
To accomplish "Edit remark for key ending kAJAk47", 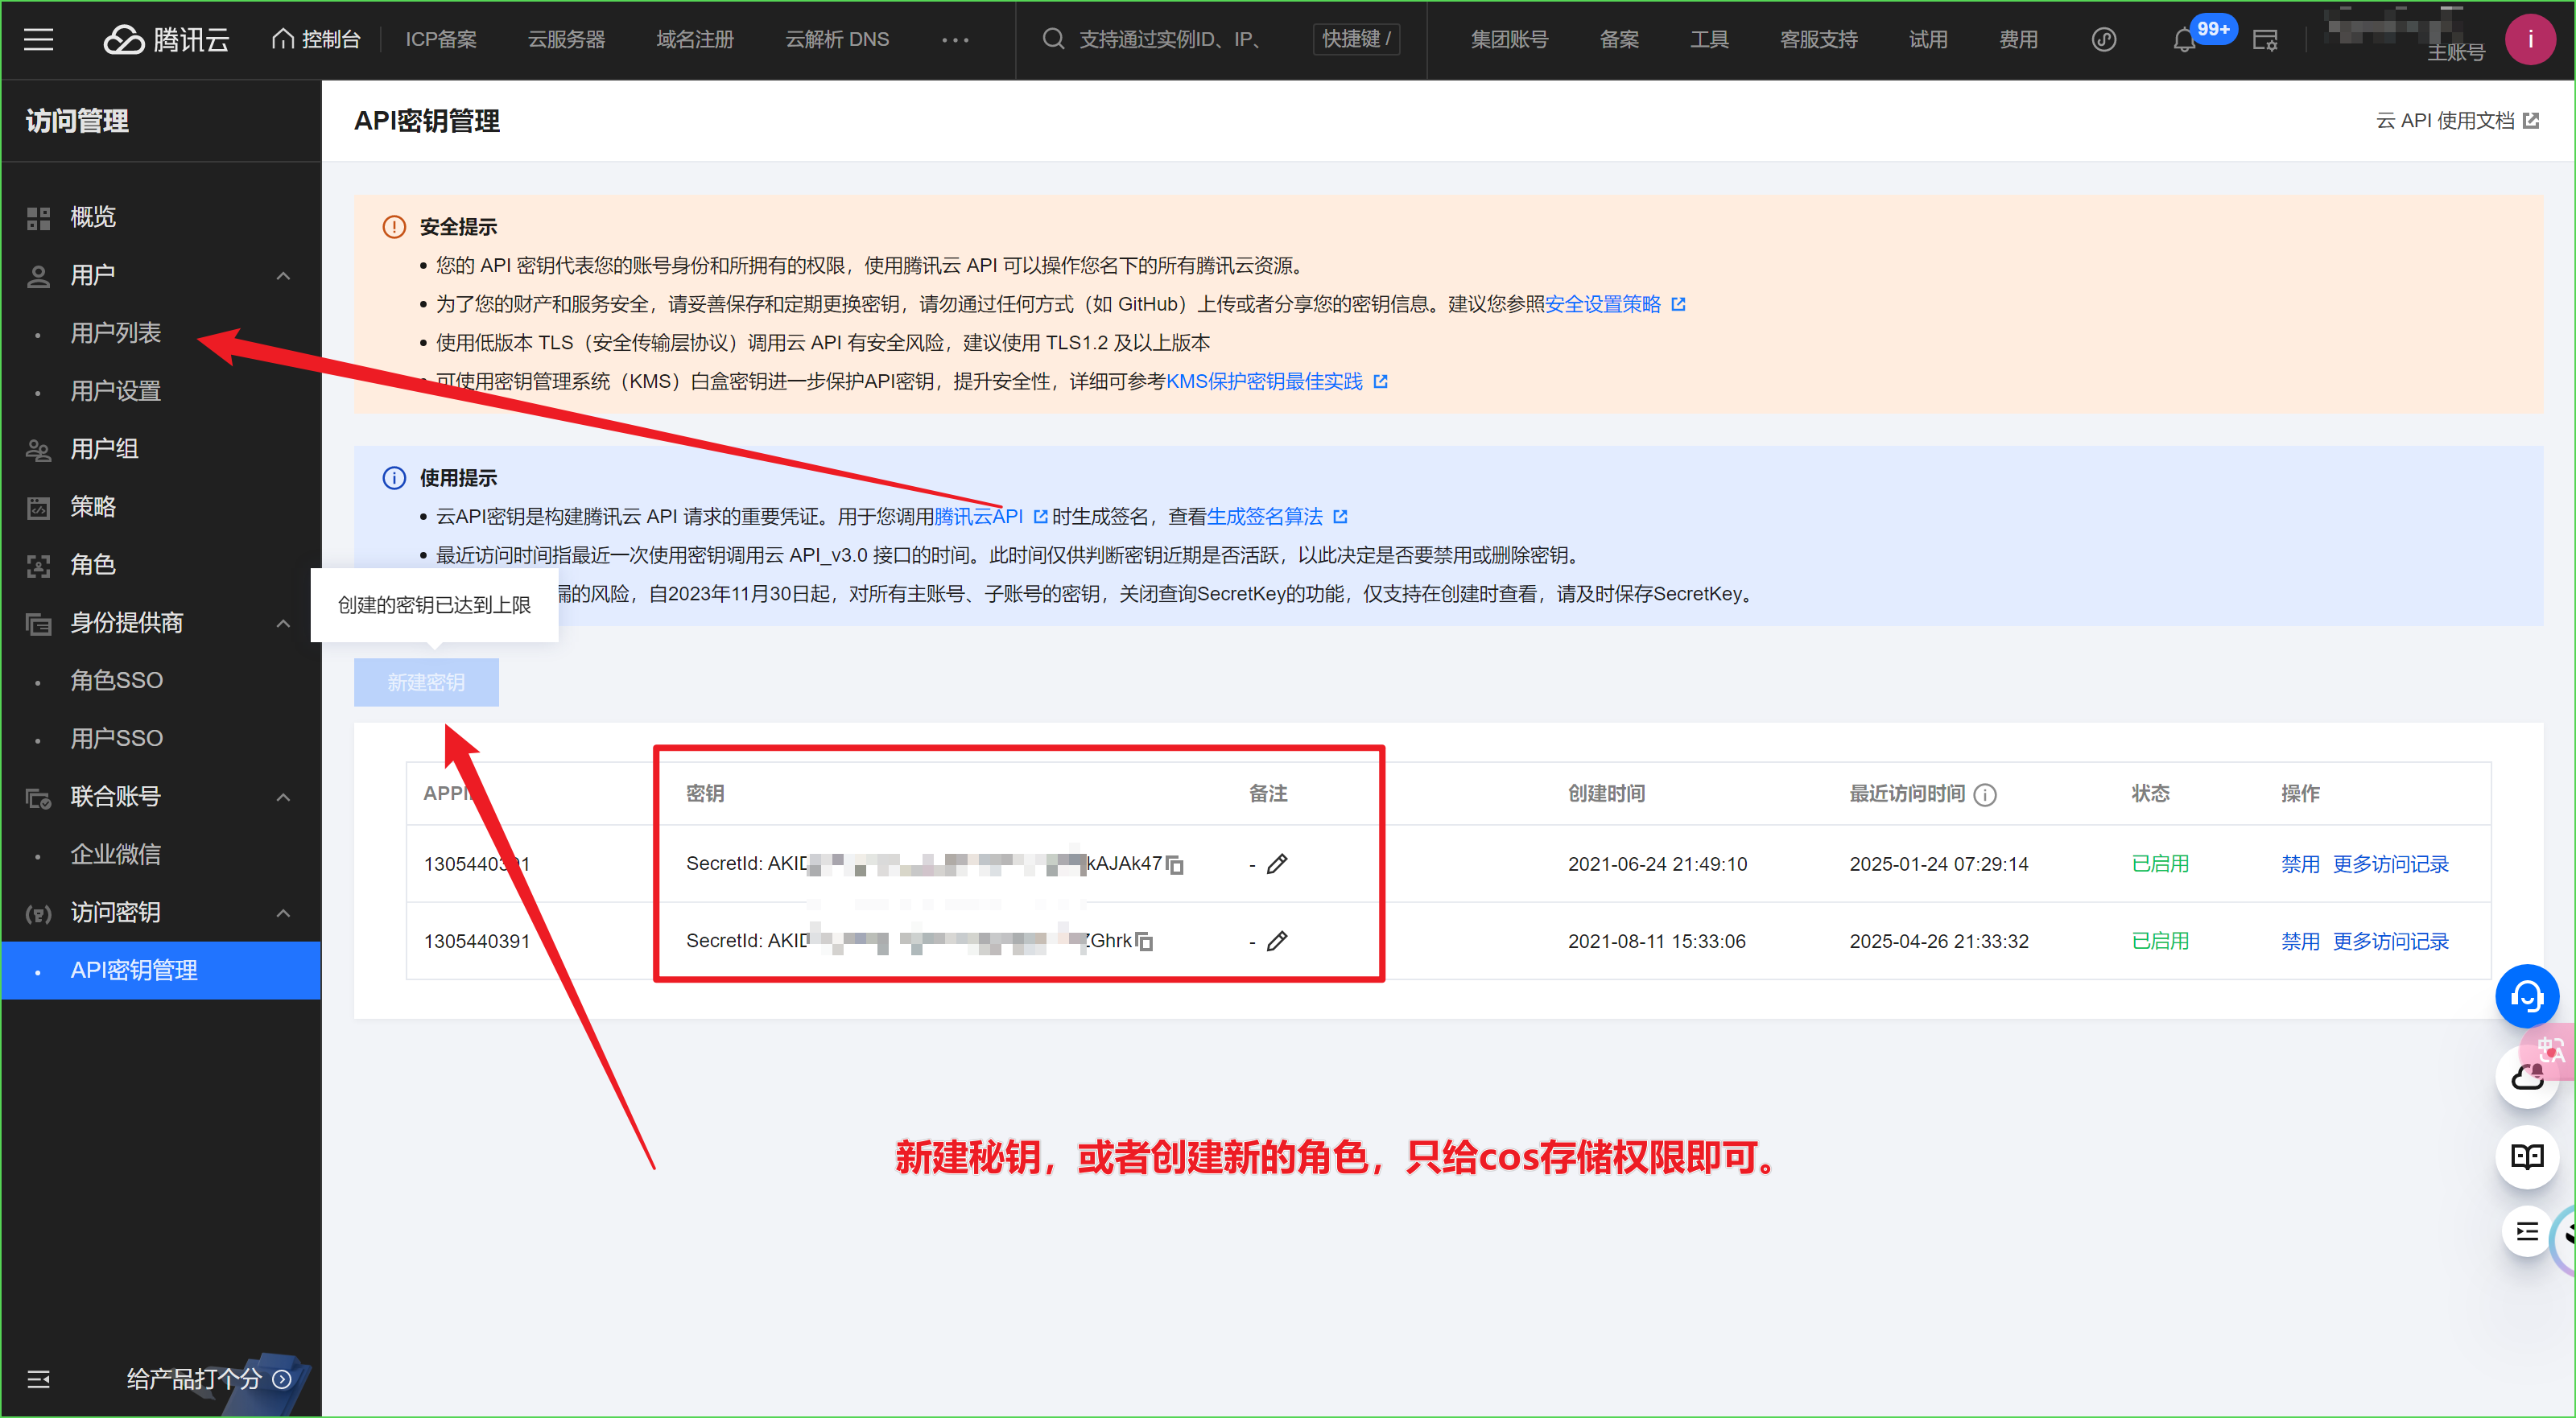I will click(x=1277, y=864).
